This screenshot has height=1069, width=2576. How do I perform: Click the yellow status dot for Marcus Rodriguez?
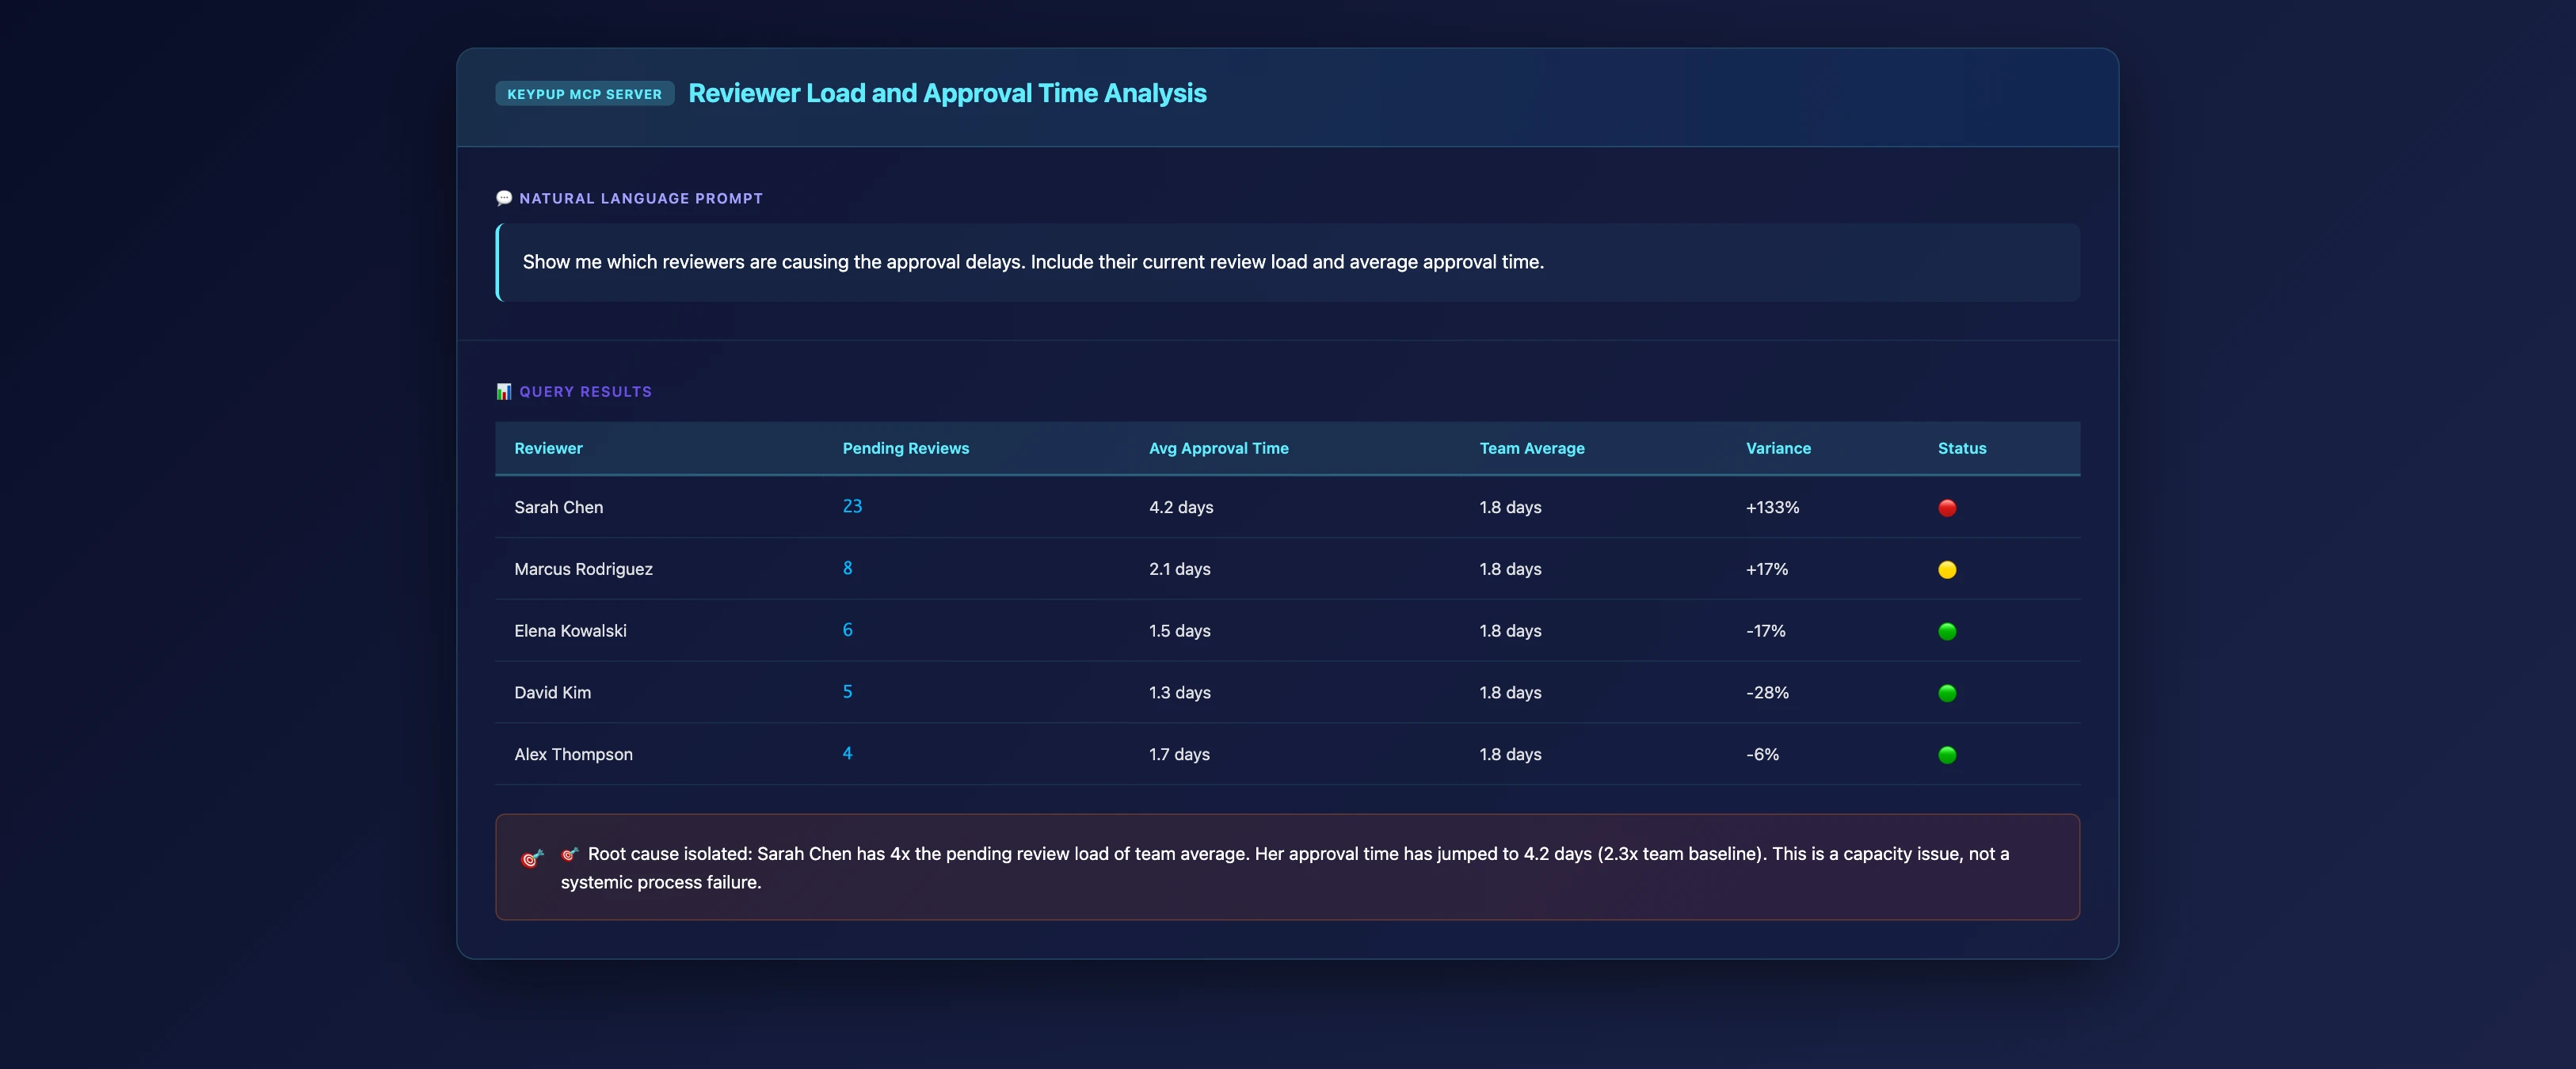[x=1947, y=570]
